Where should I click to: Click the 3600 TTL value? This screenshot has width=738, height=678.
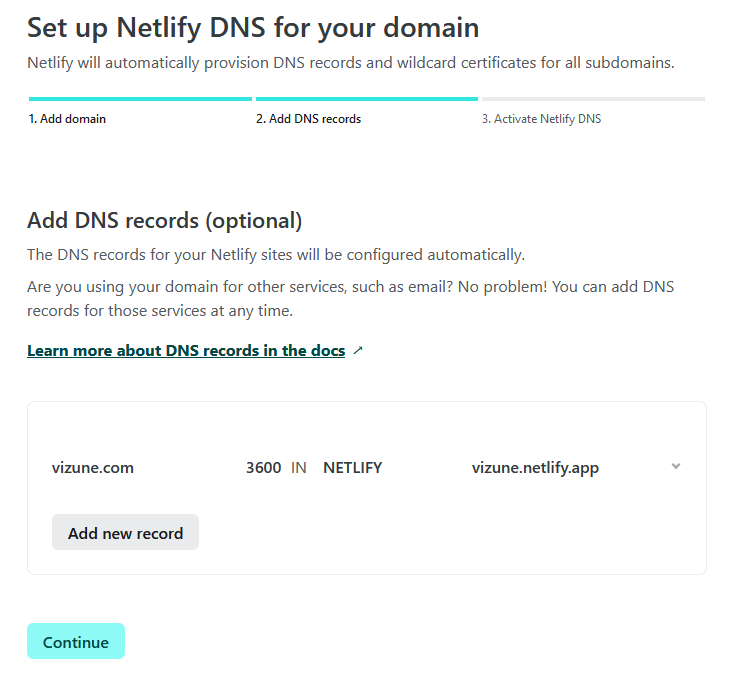[263, 467]
